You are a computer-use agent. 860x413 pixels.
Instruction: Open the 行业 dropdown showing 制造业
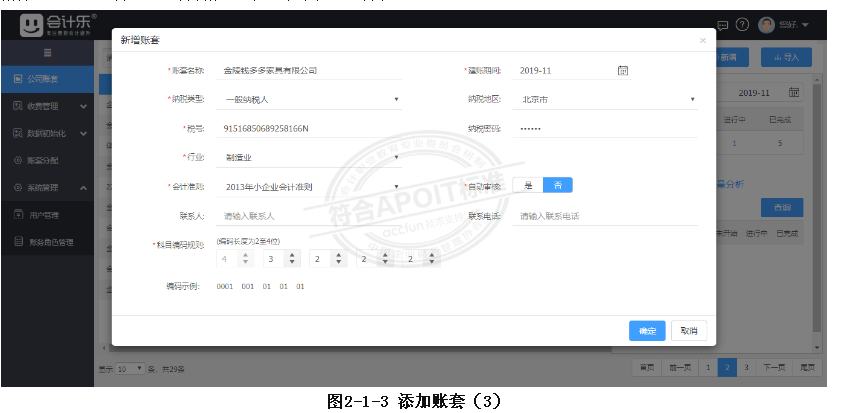(x=309, y=157)
